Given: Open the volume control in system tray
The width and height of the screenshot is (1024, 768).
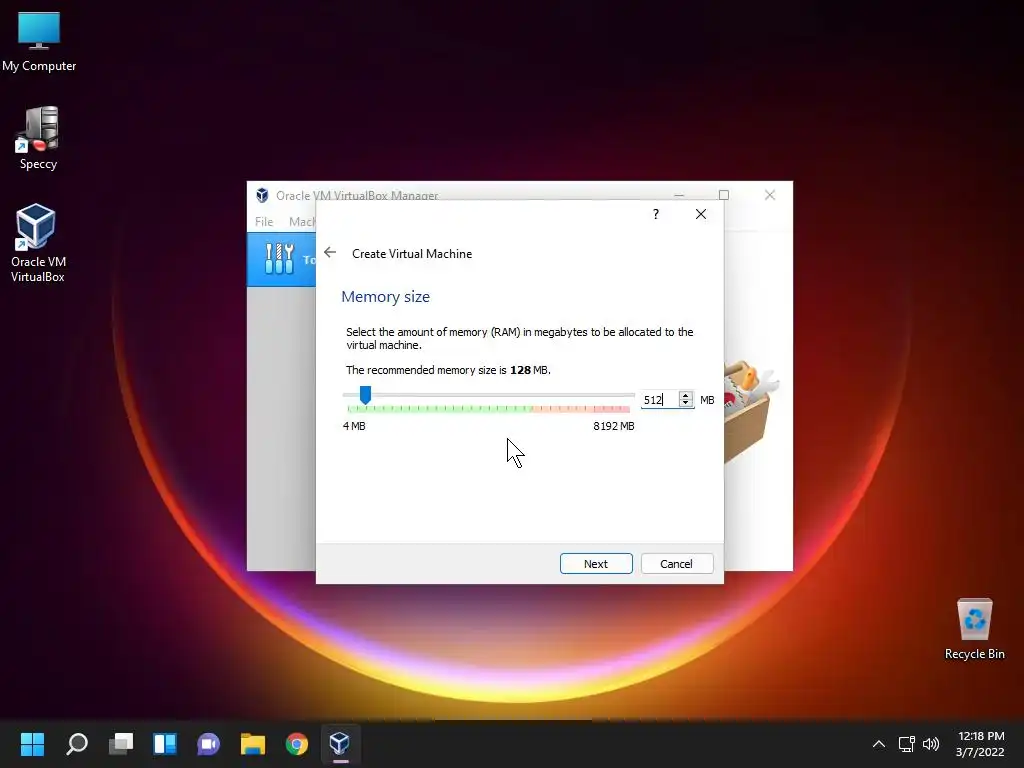Looking at the screenshot, I should [931, 744].
